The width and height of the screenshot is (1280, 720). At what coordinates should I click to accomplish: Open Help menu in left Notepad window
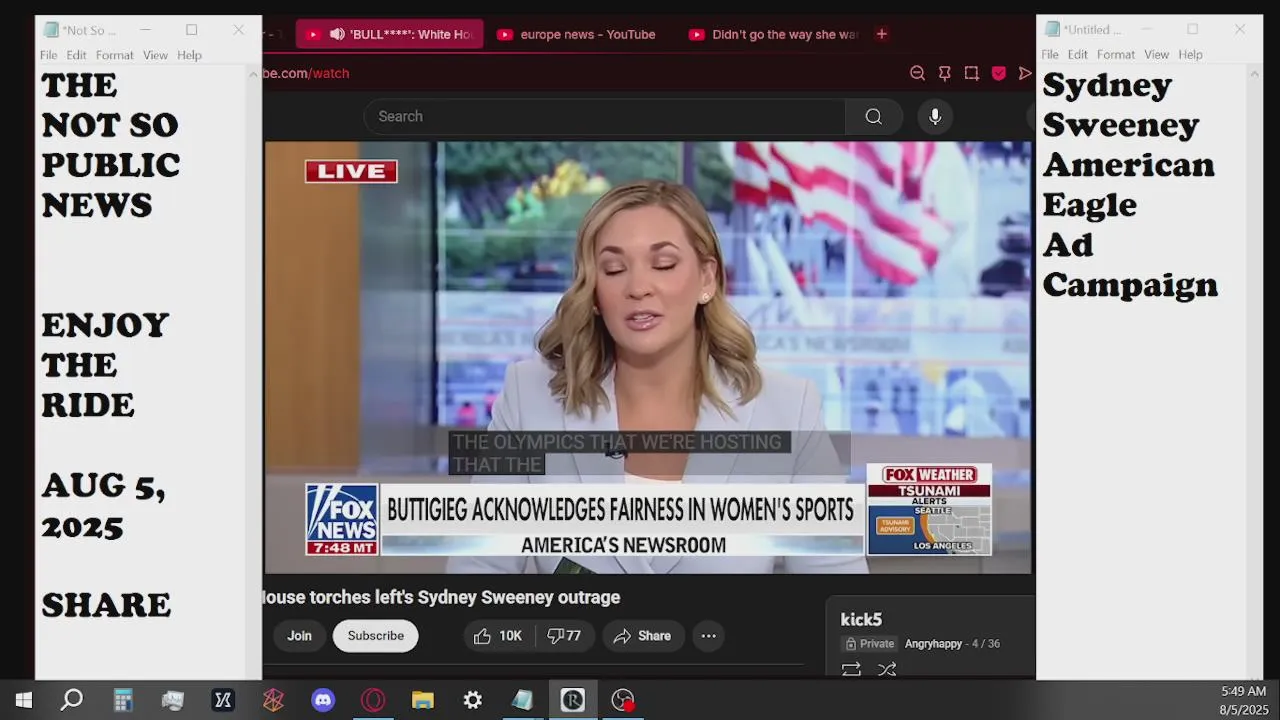[x=189, y=55]
